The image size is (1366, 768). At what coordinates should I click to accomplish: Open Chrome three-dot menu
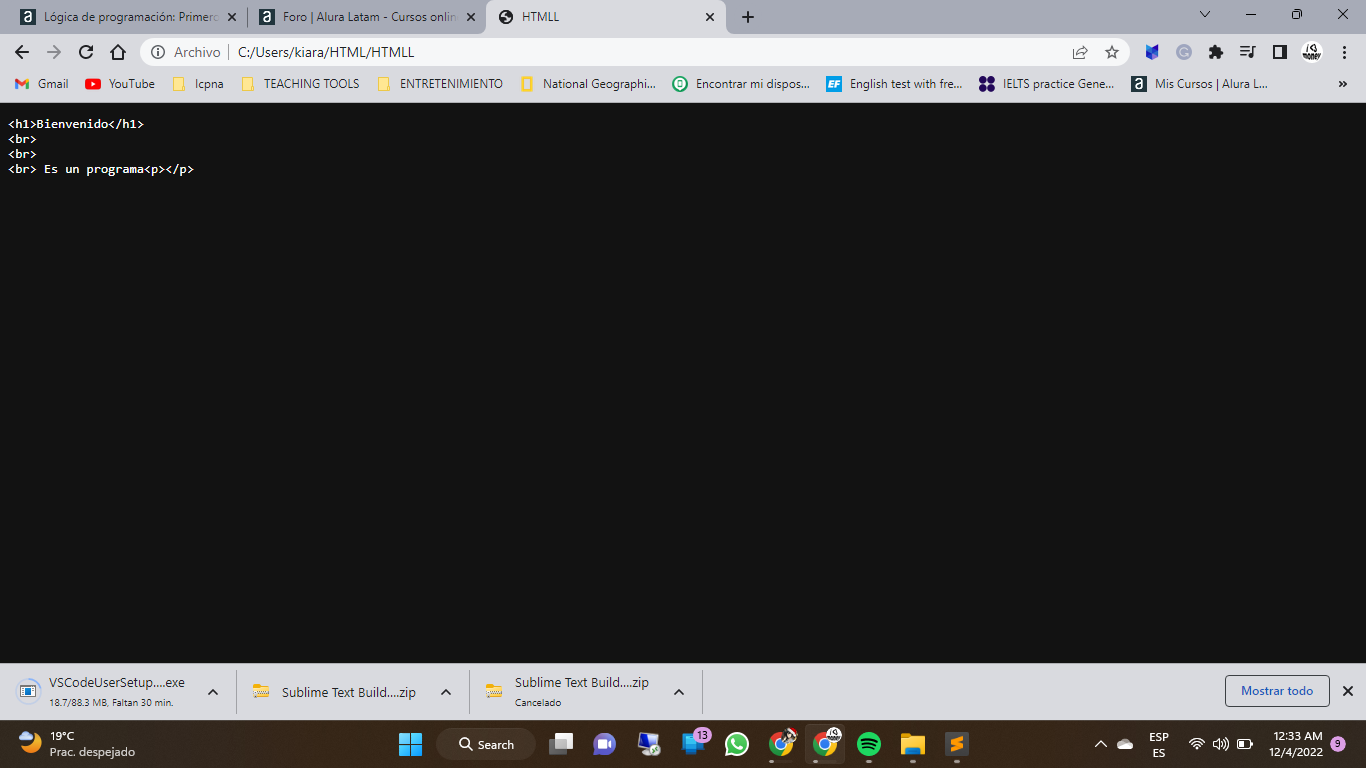(x=1343, y=52)
